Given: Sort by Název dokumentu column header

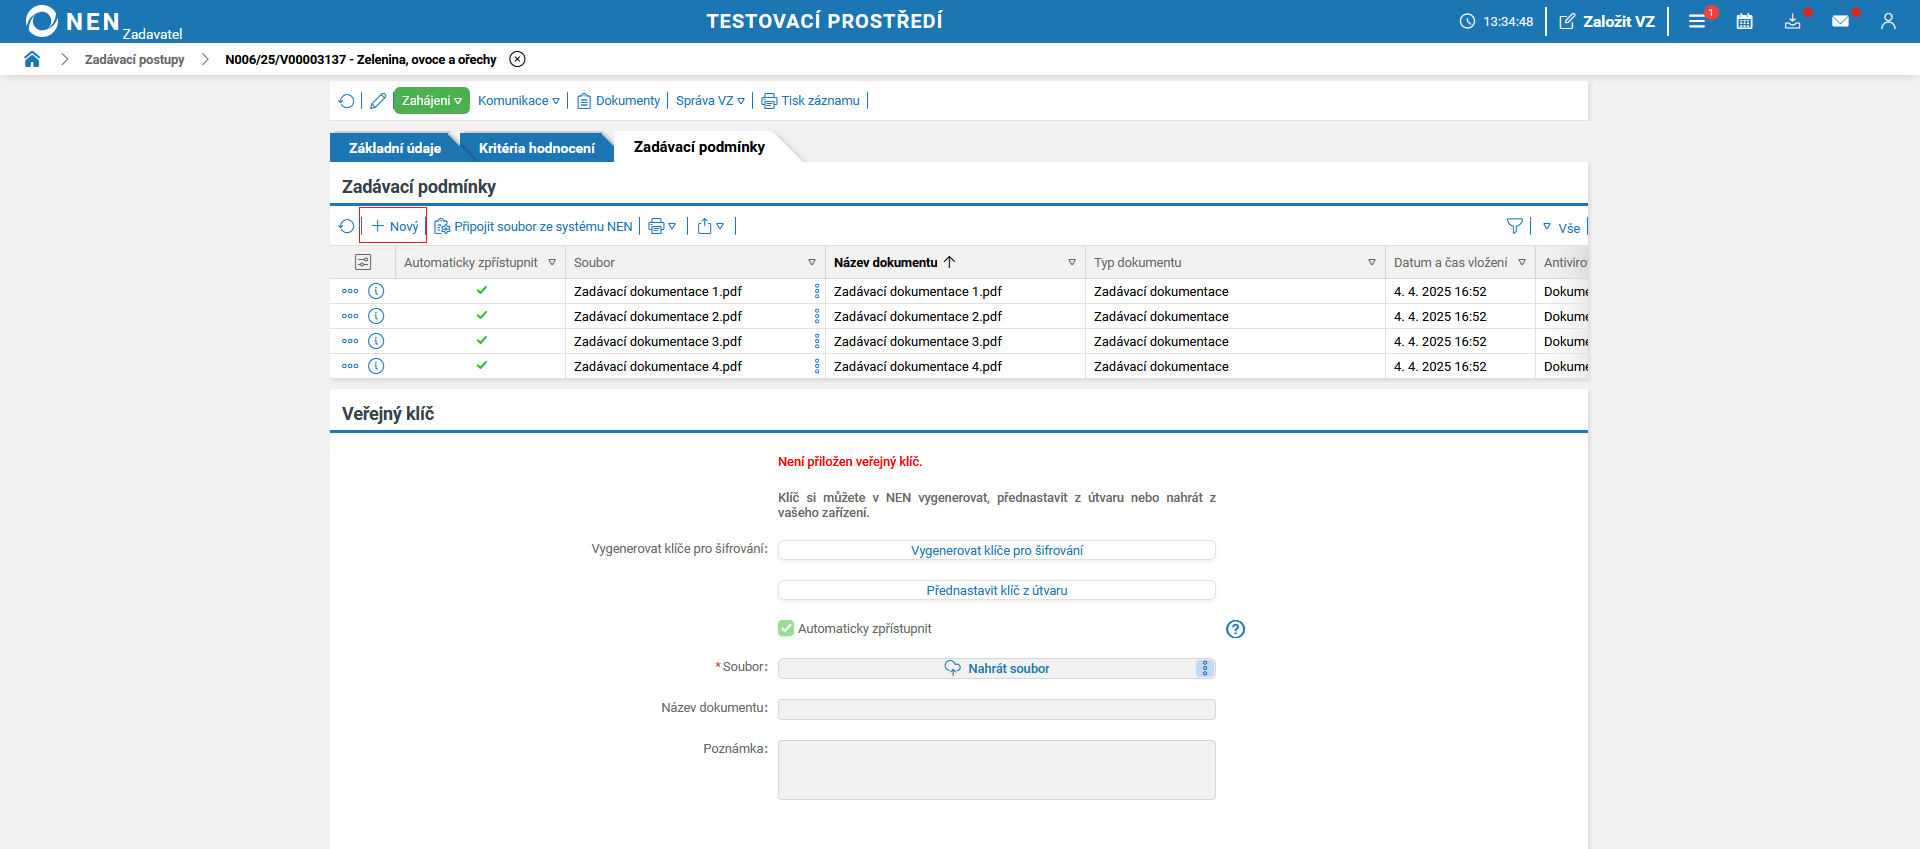Looking at the screenshot, I should pyautogui.click(x=886, y=262).
